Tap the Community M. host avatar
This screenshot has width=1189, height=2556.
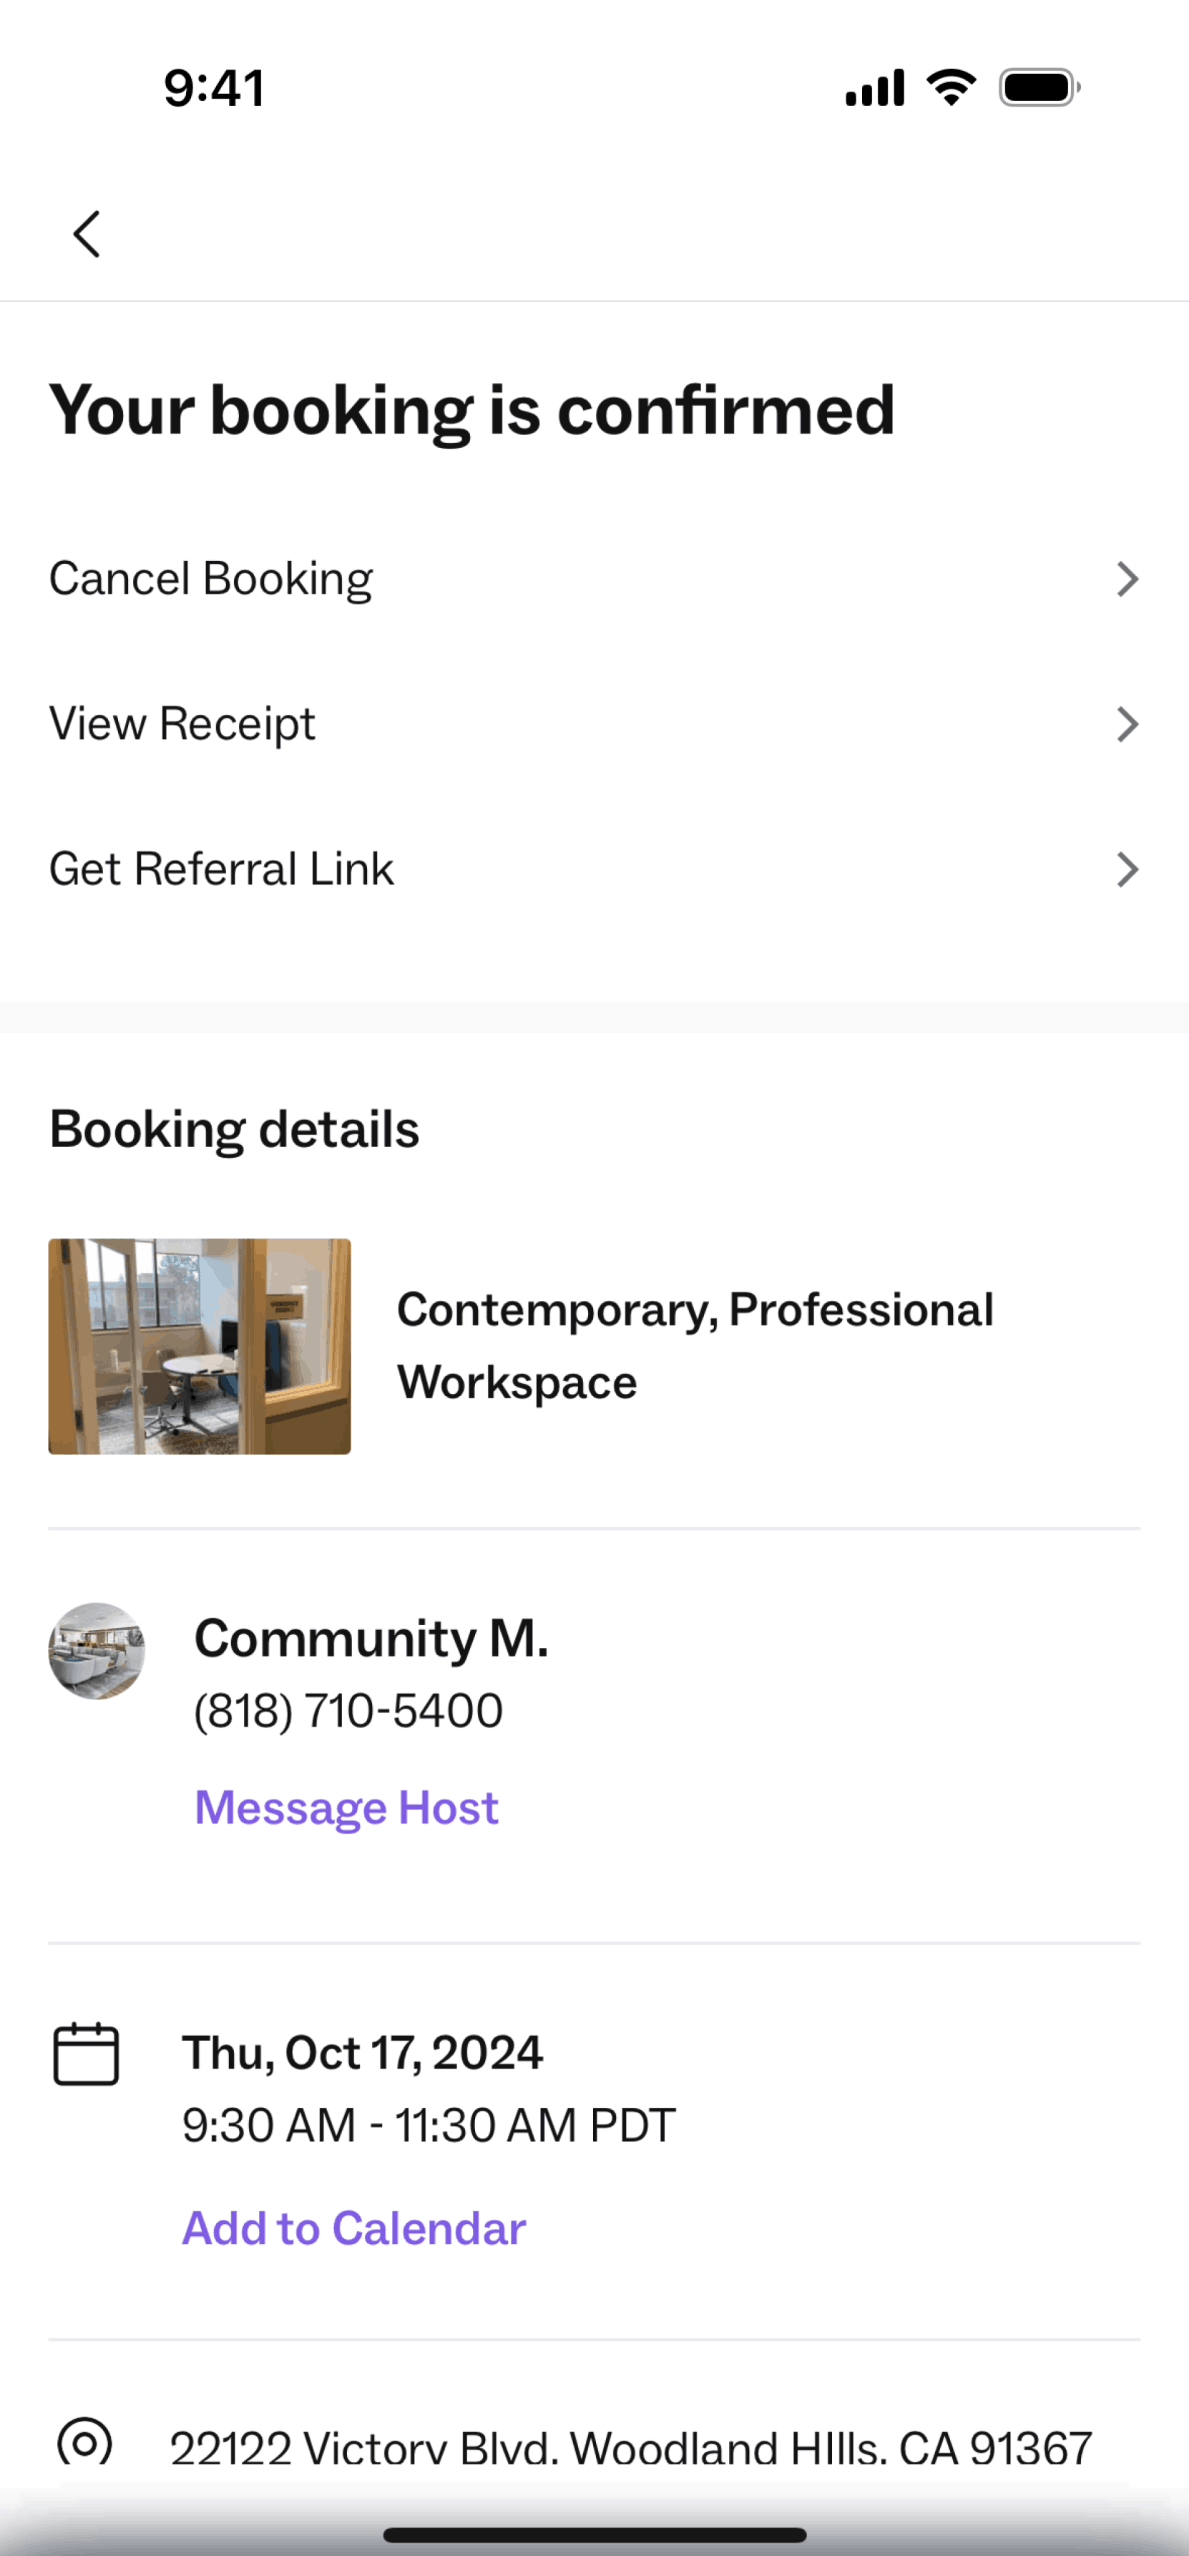pyautogui.click(x=97, y=1651)
